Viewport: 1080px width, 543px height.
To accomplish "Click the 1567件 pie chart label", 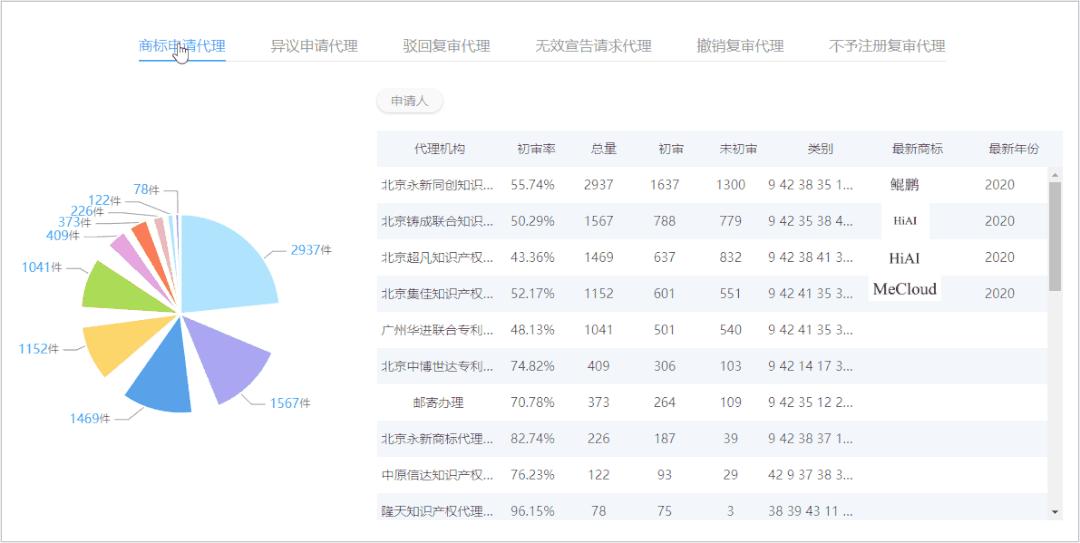I will (x=290, y=403).
